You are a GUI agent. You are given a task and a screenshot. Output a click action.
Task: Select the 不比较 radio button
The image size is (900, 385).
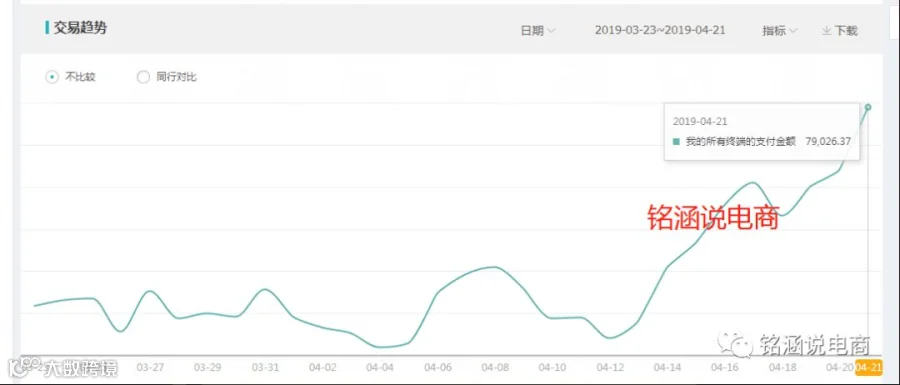tap(52, 77)
